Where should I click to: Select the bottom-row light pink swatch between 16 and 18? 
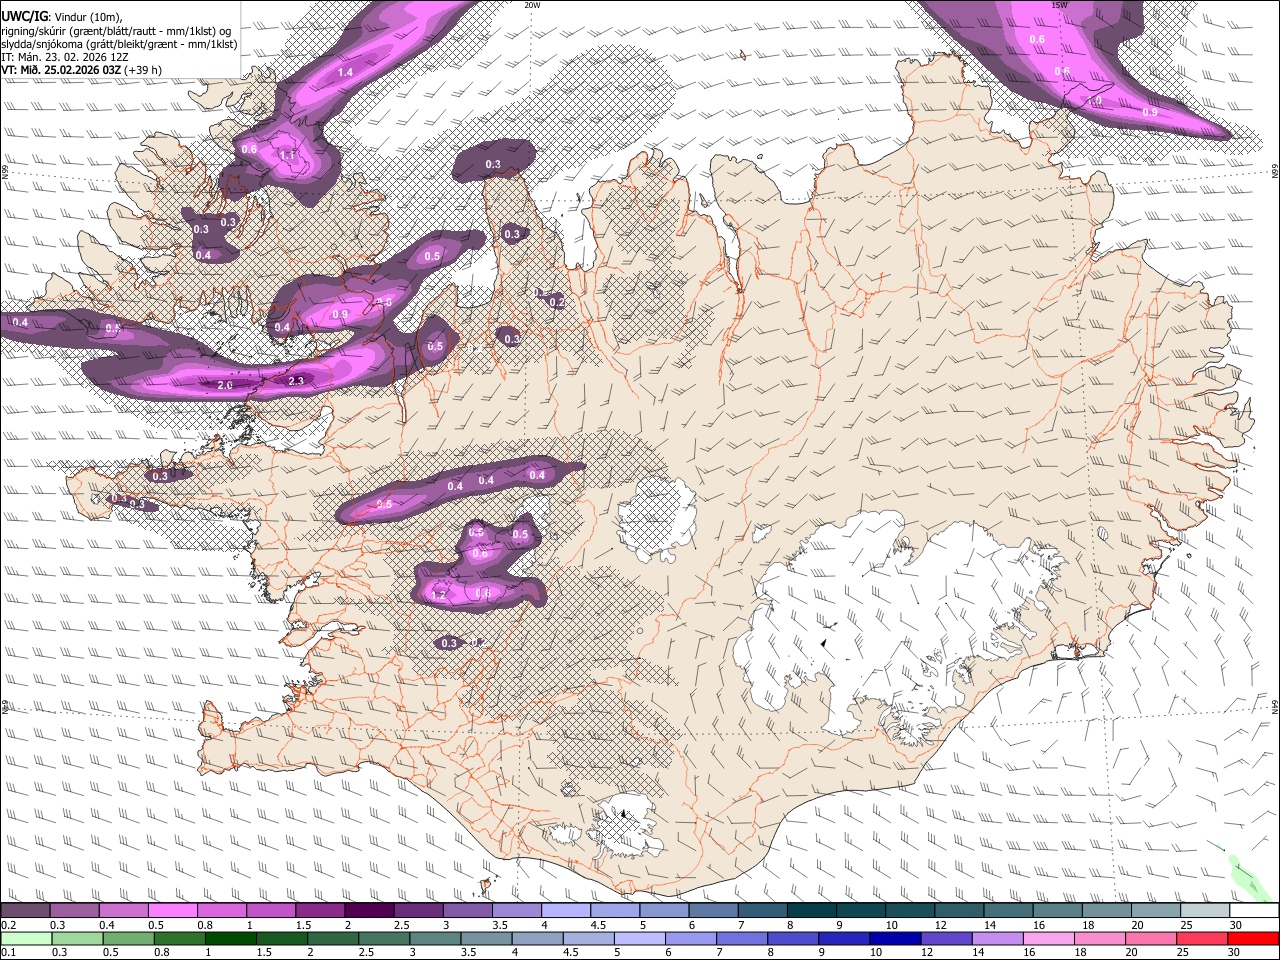click(x=1046, y=938)
